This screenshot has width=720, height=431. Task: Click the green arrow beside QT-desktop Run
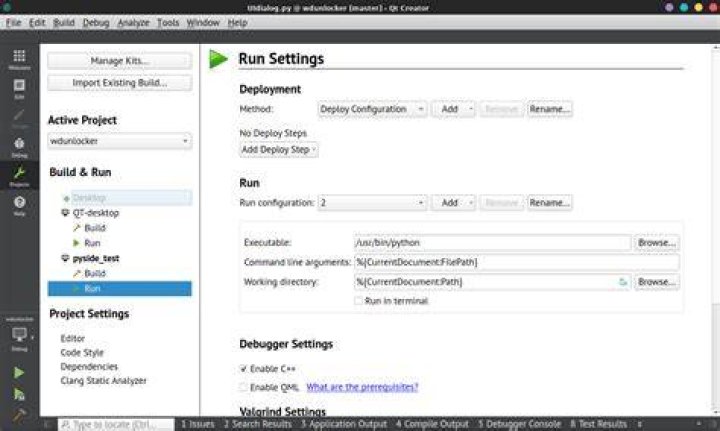tap(77, 243)
